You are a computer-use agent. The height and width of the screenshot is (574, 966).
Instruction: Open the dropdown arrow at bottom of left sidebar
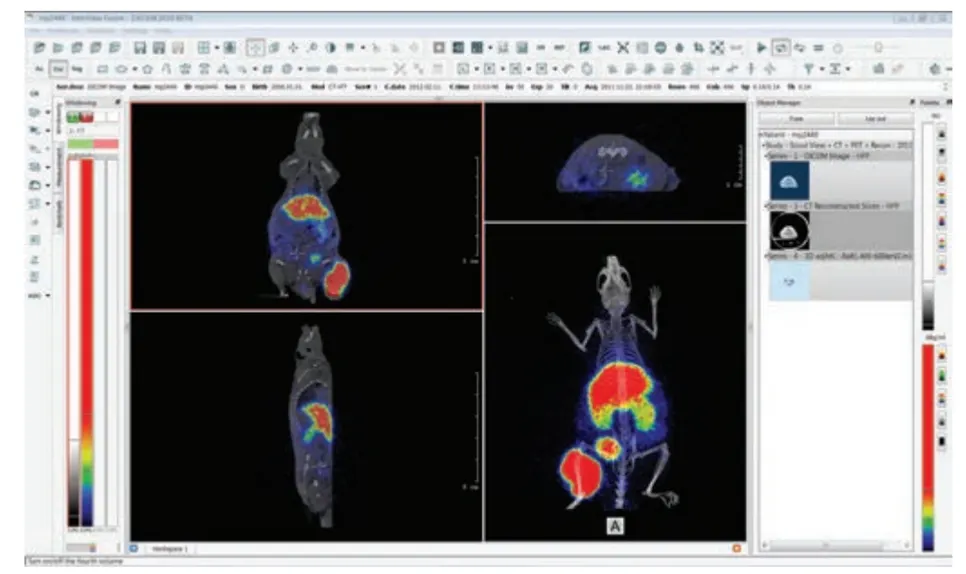[48, 296]
